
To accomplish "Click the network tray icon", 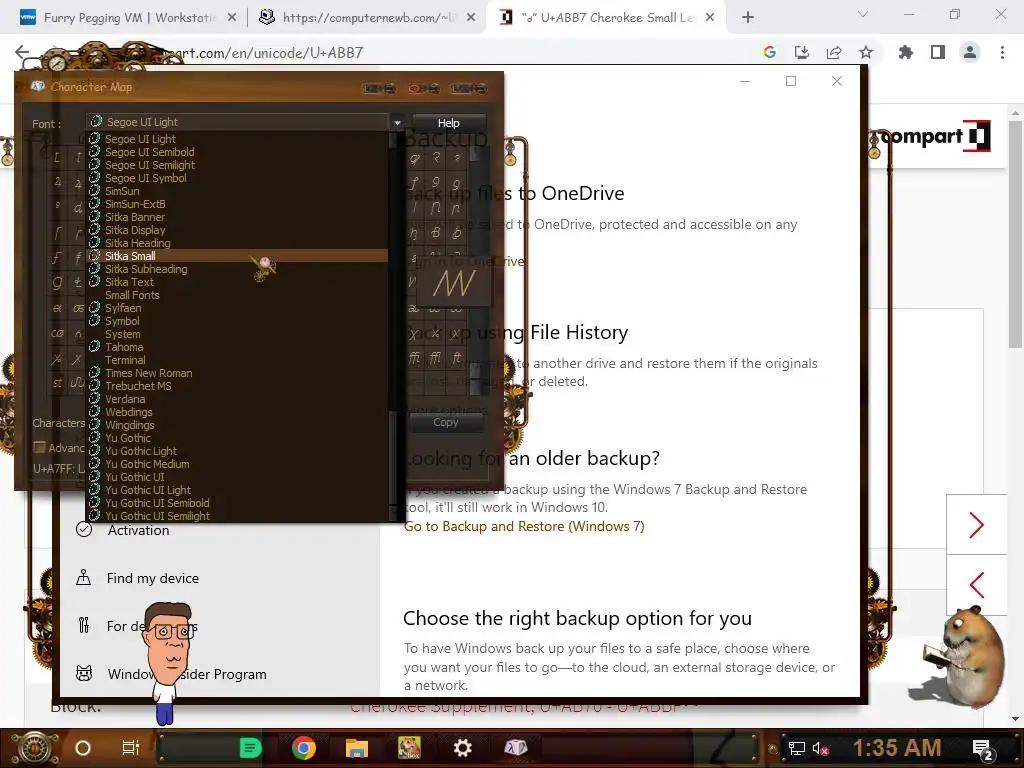I will [x=796, y=748].
